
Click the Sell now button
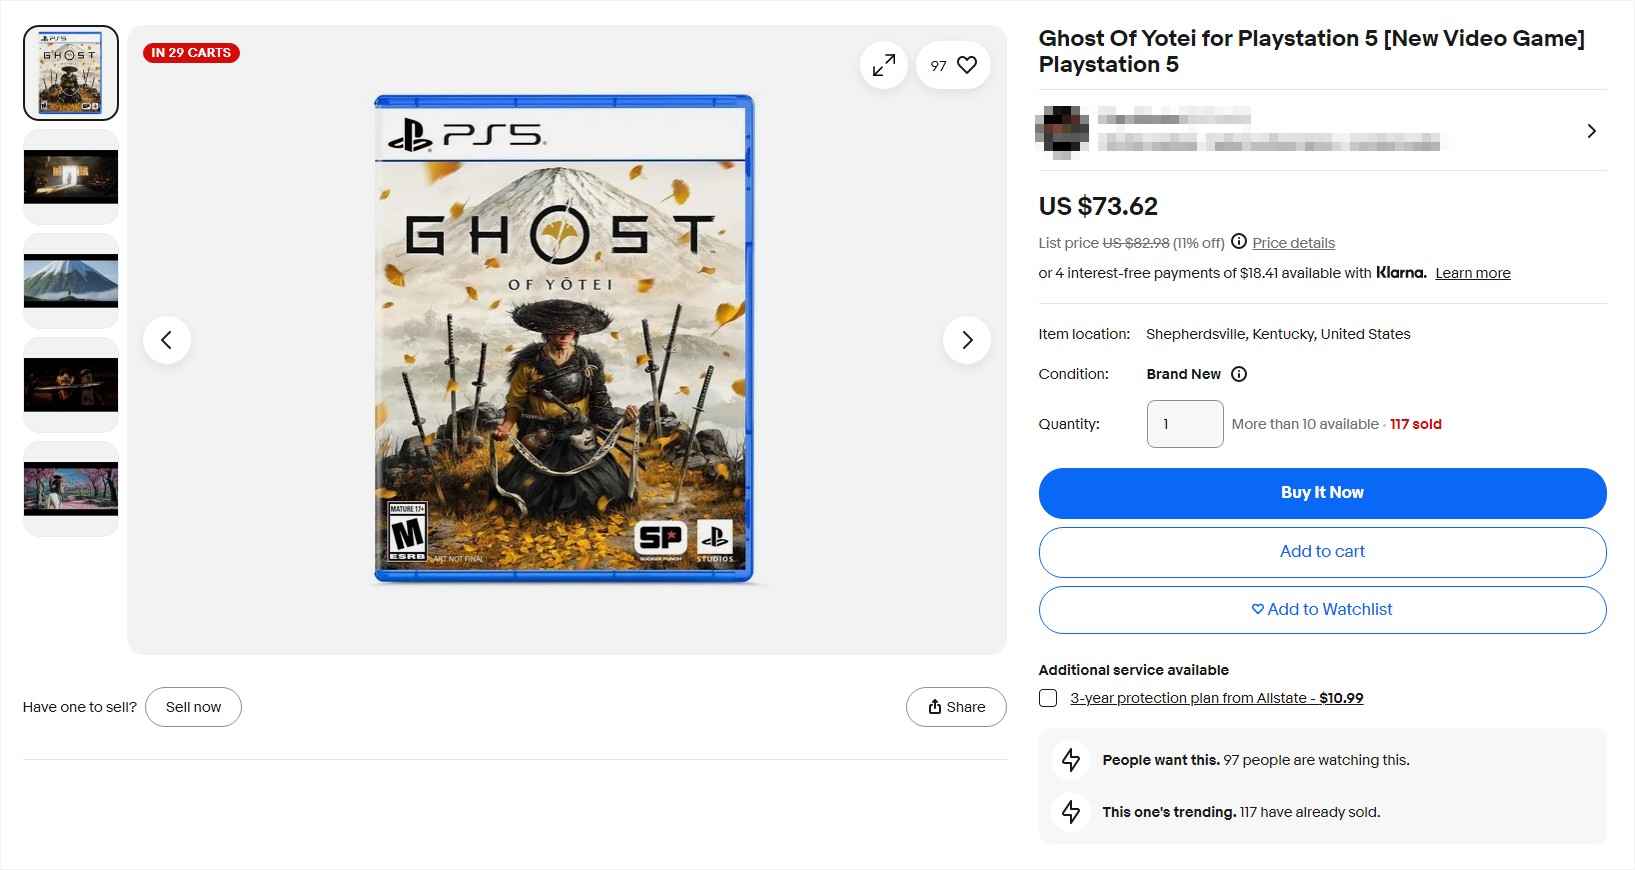[x=193, y=707]
